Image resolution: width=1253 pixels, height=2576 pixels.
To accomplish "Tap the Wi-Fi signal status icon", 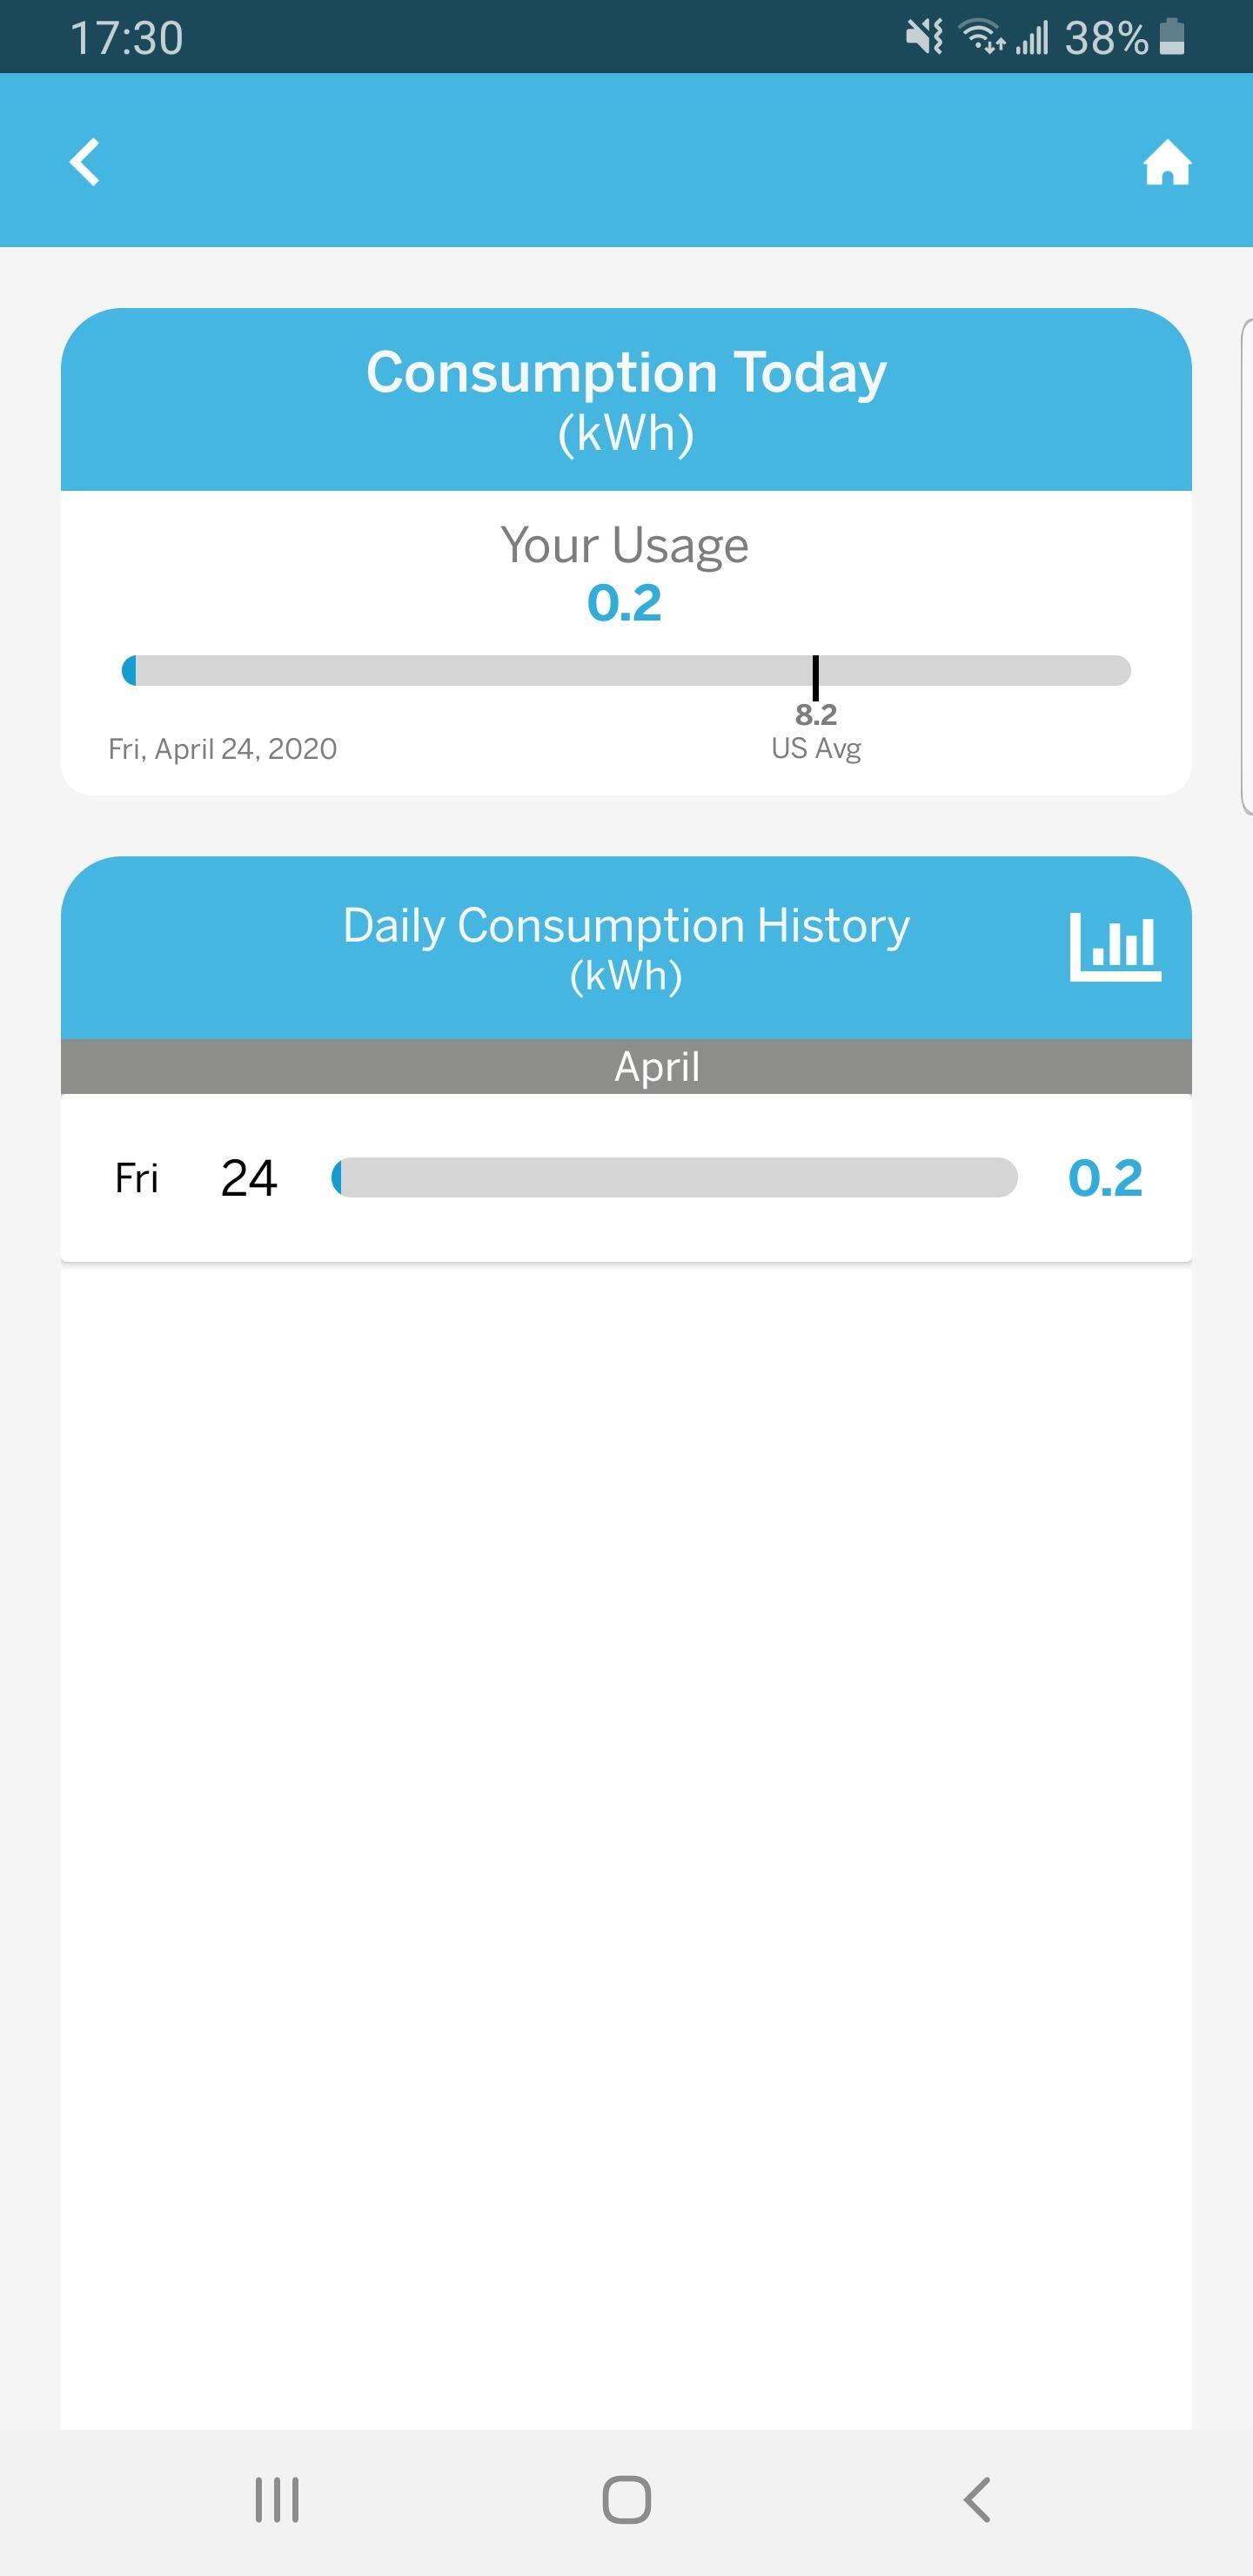I will click(982, 38).
